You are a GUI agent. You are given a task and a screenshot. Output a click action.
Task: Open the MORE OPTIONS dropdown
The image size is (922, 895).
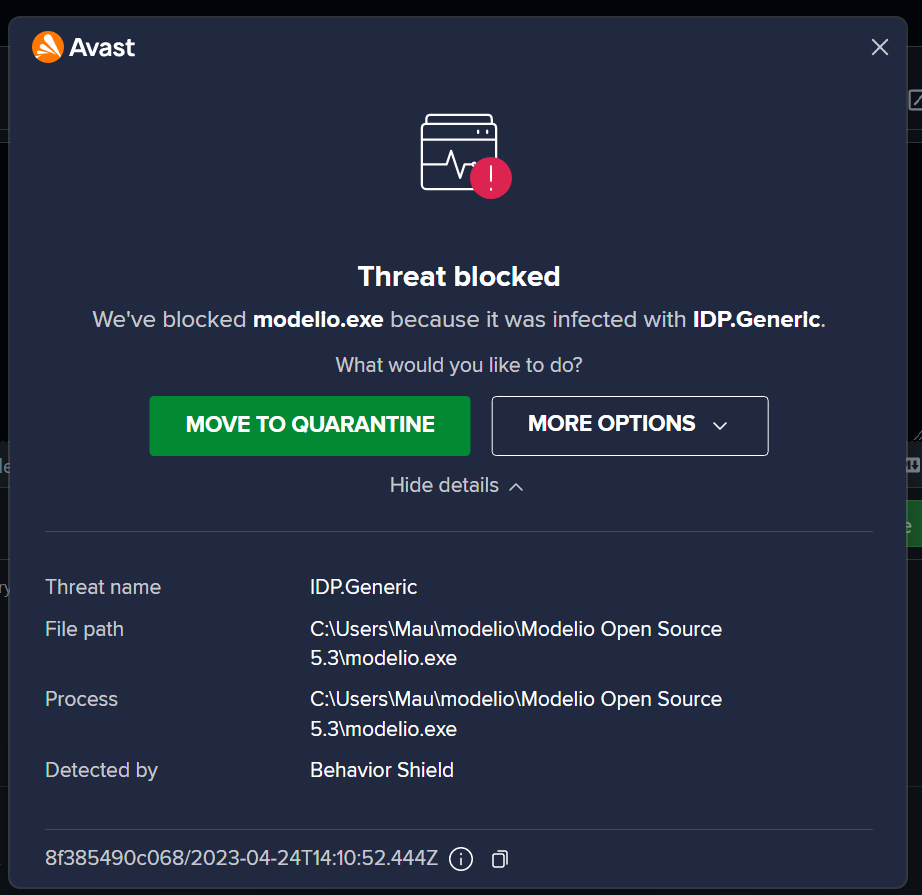click(629, 425)
